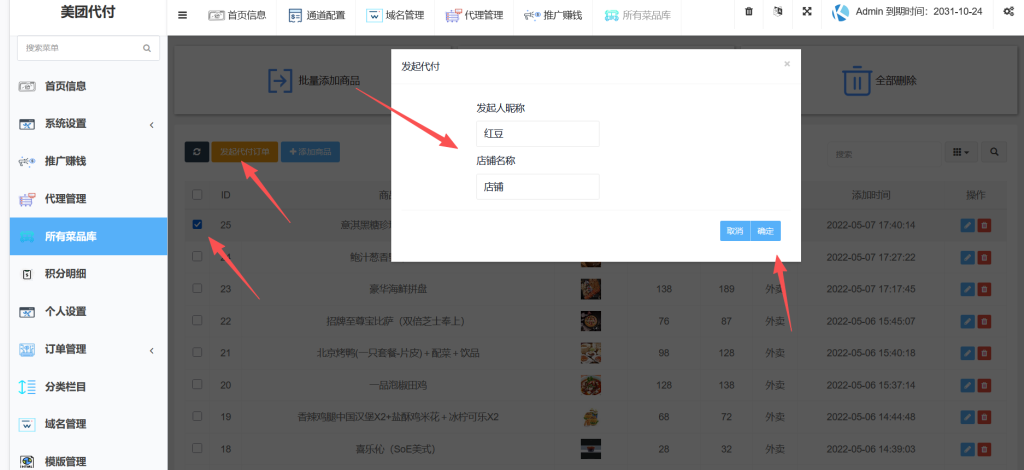Click the delete icon for row 22

click(x=984, y=321)
